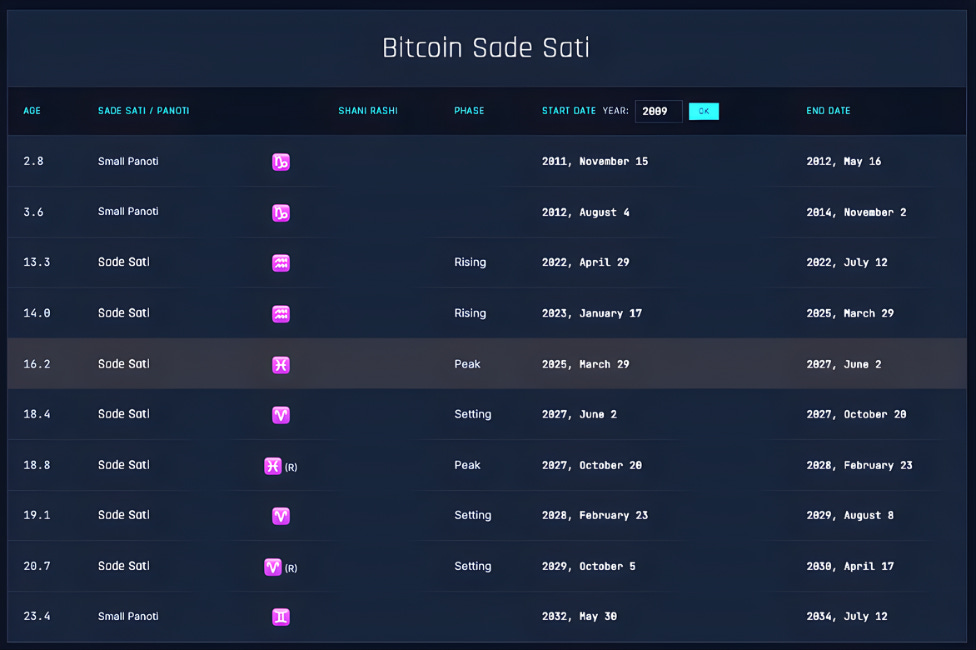Screen dimensions: 976x650
Task: Click start date 2012, August 4
Action: [x=585, y=212]
